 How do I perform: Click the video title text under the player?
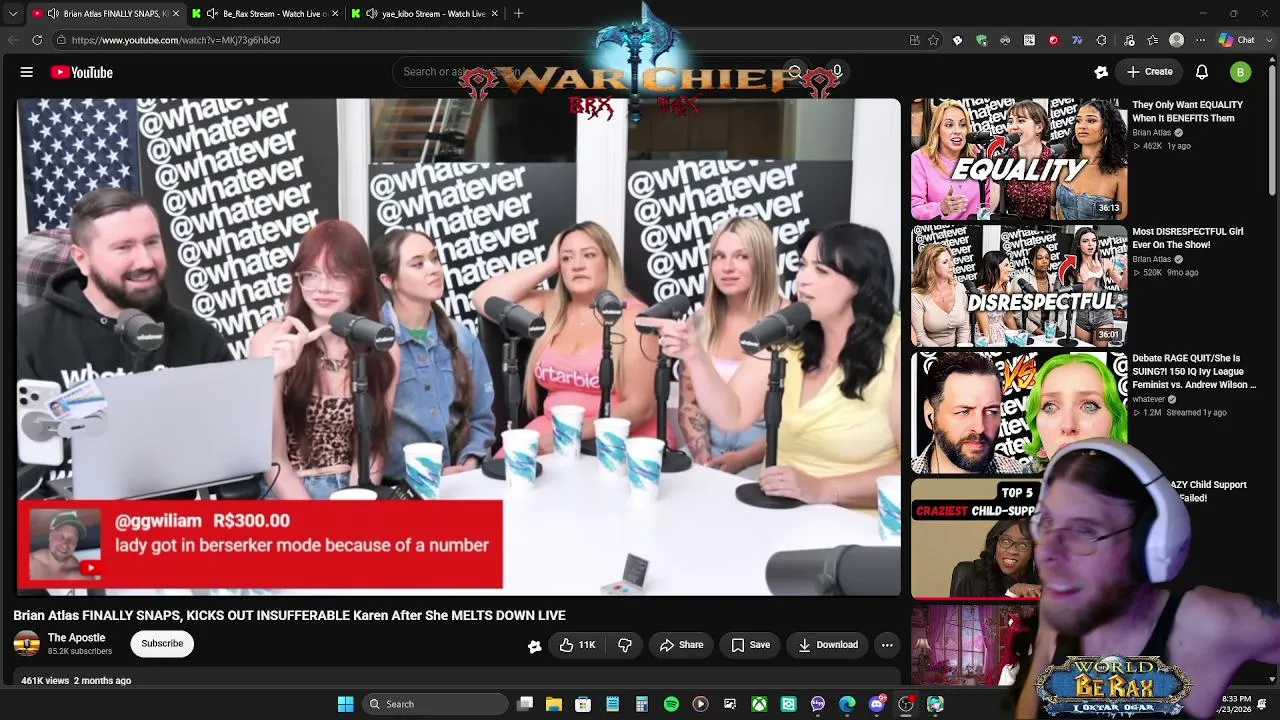(x=289, y=615)
